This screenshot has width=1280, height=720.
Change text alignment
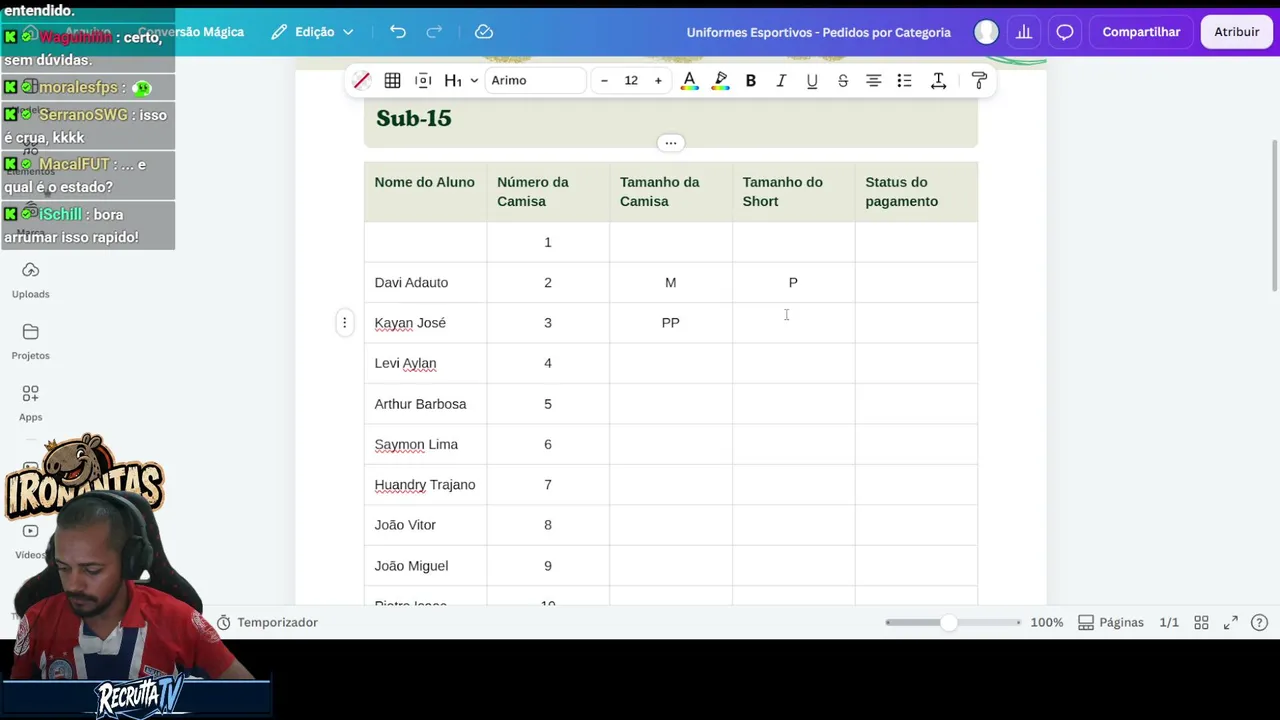pos(874,80)
